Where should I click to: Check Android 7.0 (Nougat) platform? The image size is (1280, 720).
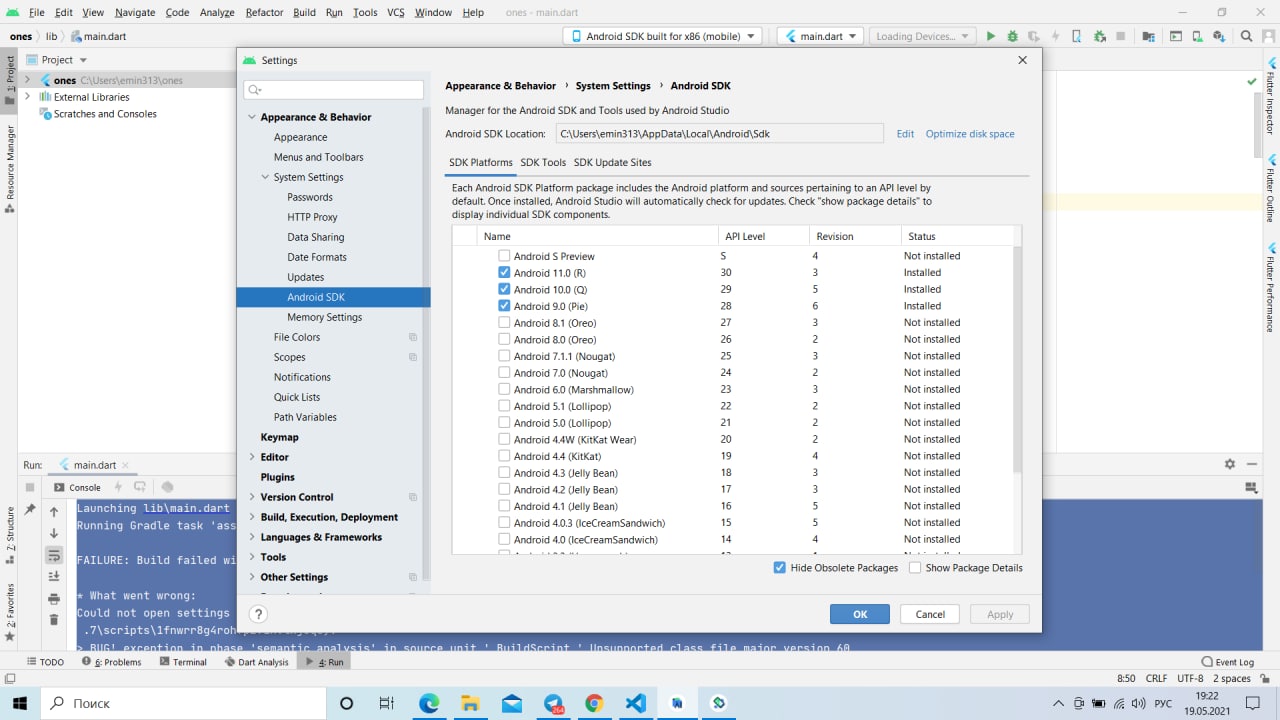tap(504, 372)
